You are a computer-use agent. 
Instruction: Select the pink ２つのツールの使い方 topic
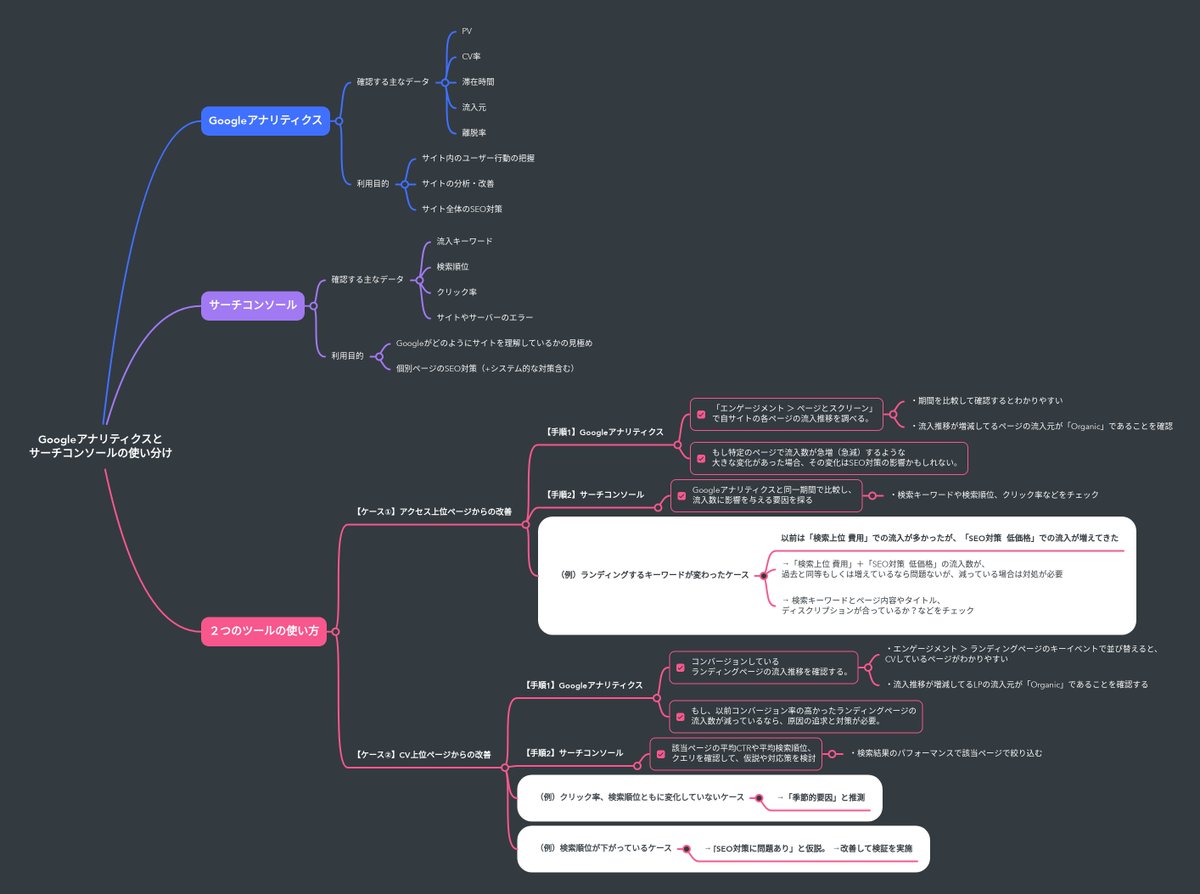264,632
